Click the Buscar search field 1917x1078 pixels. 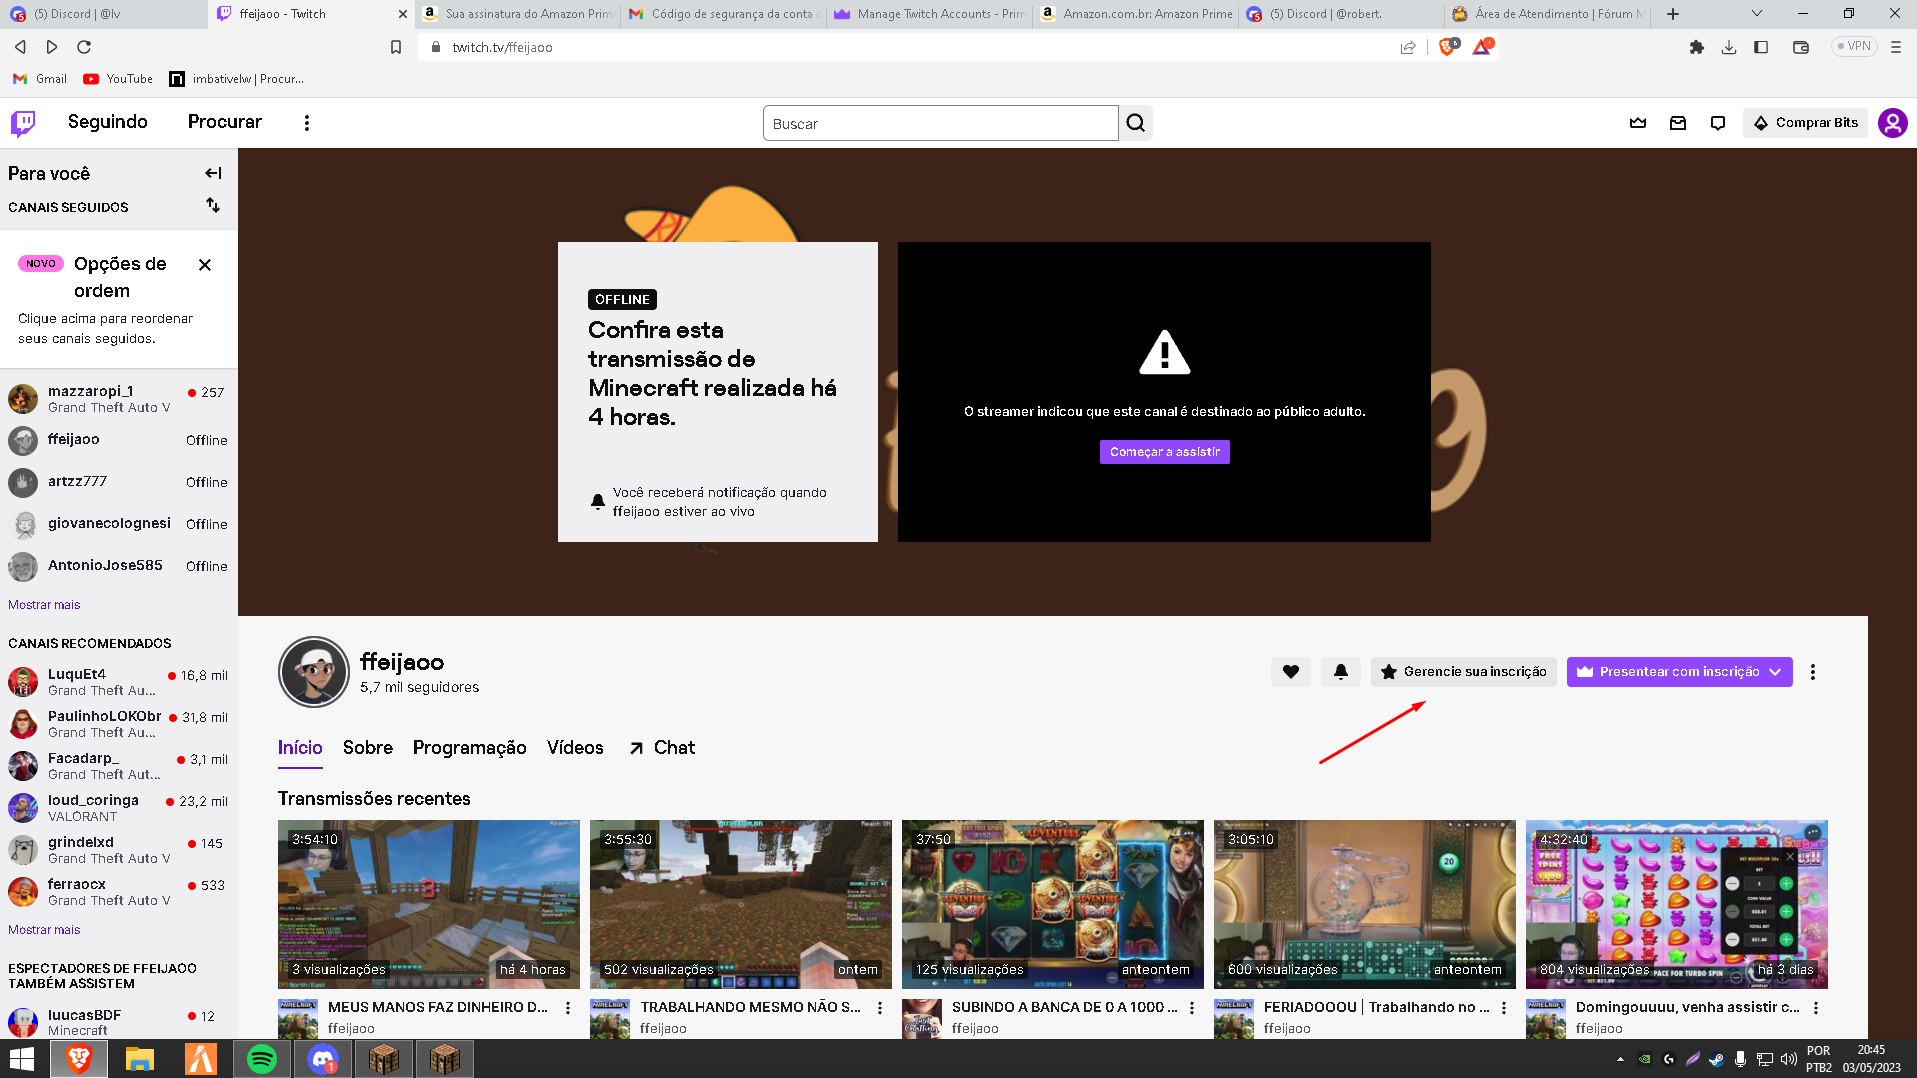point(940,123)
